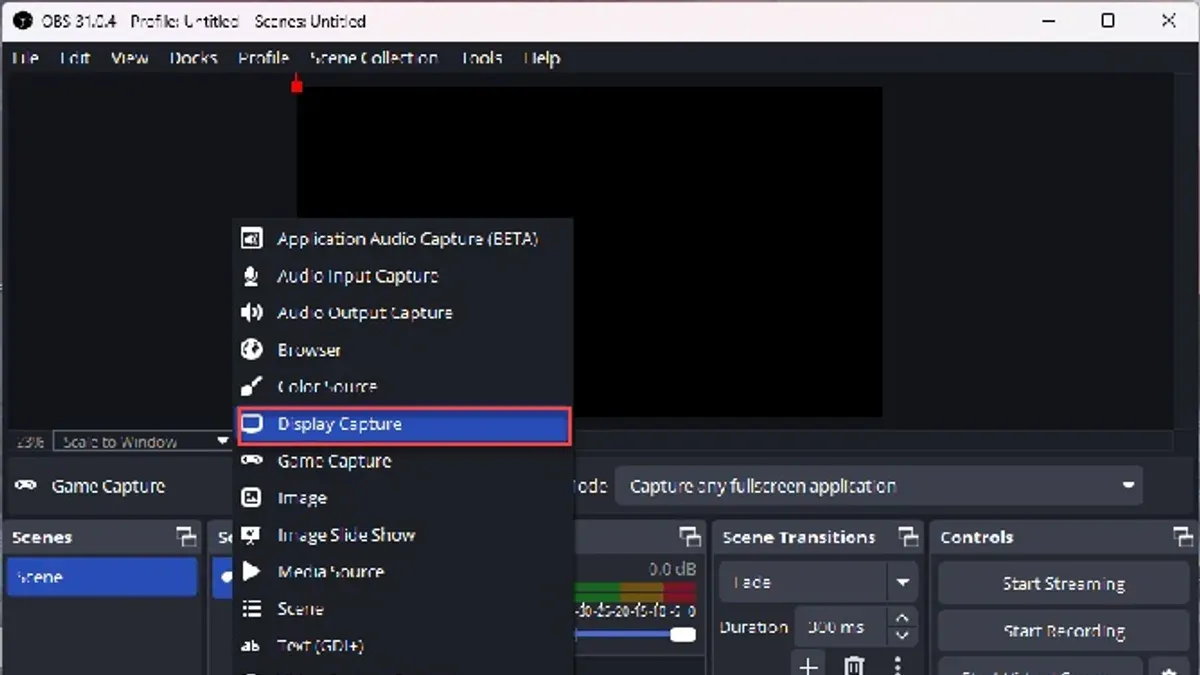Undock the Controls panel
This screenshot has width=1200, height=675.
pos(1183,537)
